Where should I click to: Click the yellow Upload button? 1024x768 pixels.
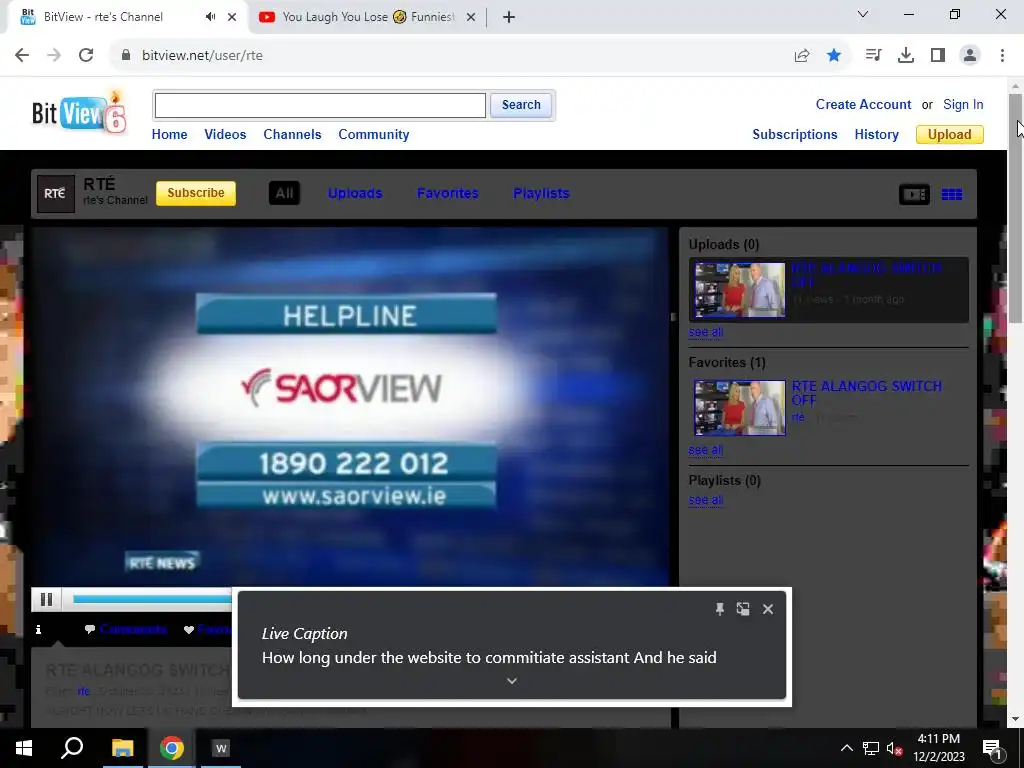950,135
